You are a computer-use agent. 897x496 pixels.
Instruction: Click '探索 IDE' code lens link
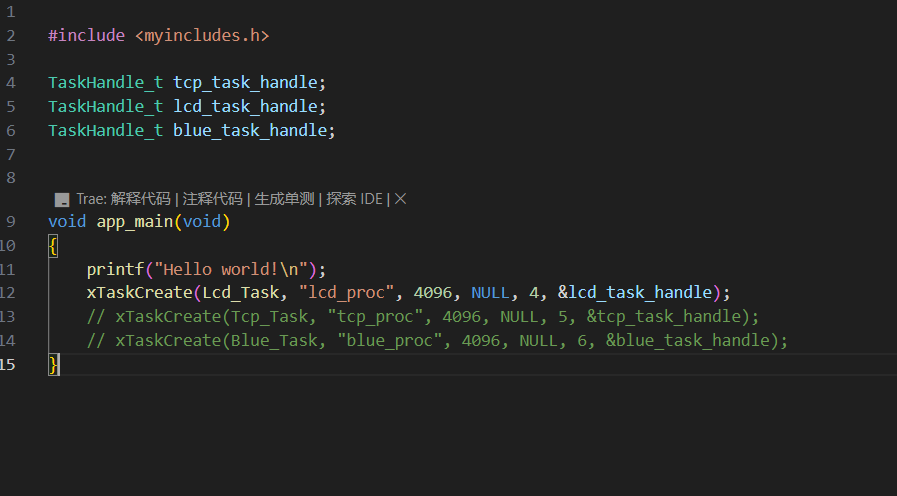[x=354, y=199]
